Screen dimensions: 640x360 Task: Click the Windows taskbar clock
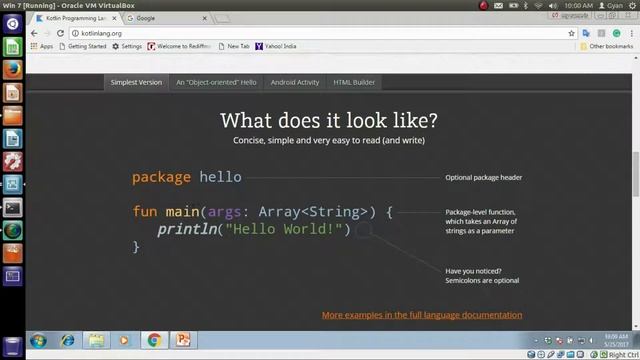coord(616,340)
